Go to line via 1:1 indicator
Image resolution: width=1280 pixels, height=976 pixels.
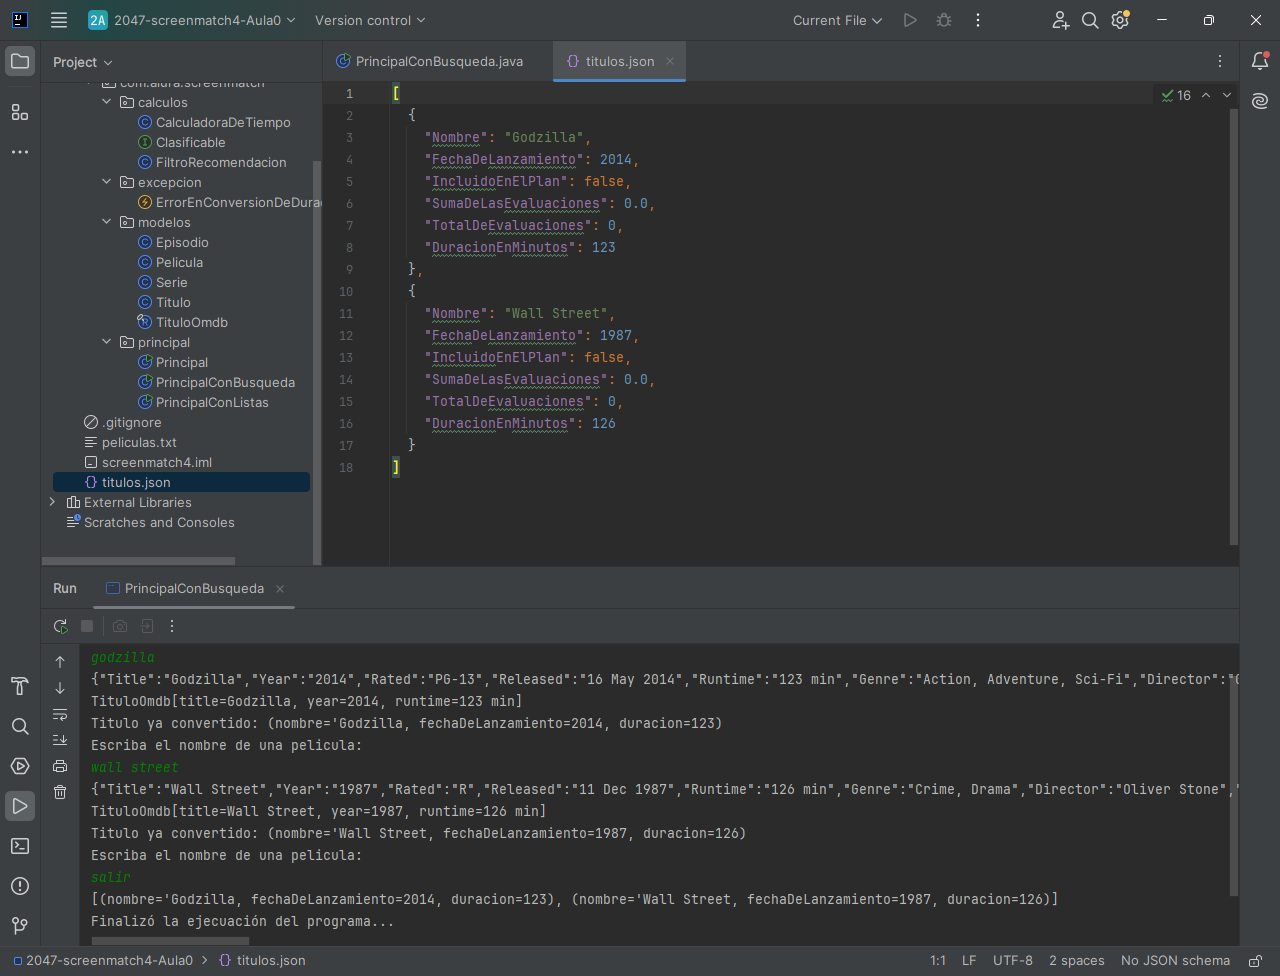(938, 961)
